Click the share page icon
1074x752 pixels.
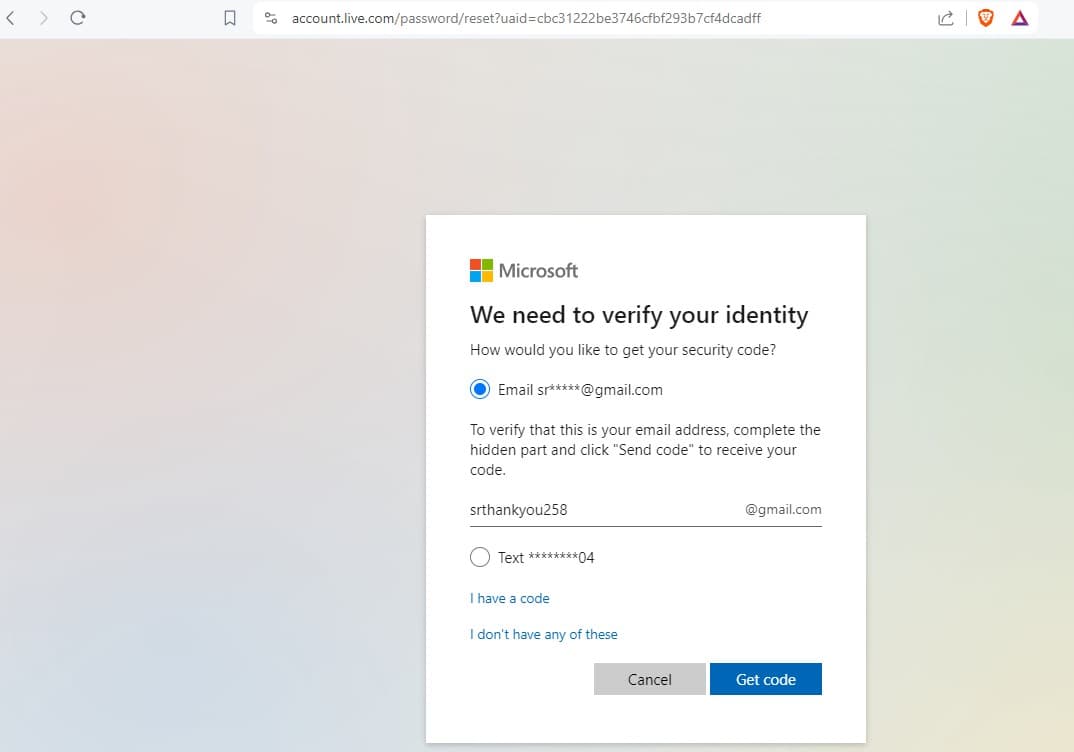(x=946, y=18)
